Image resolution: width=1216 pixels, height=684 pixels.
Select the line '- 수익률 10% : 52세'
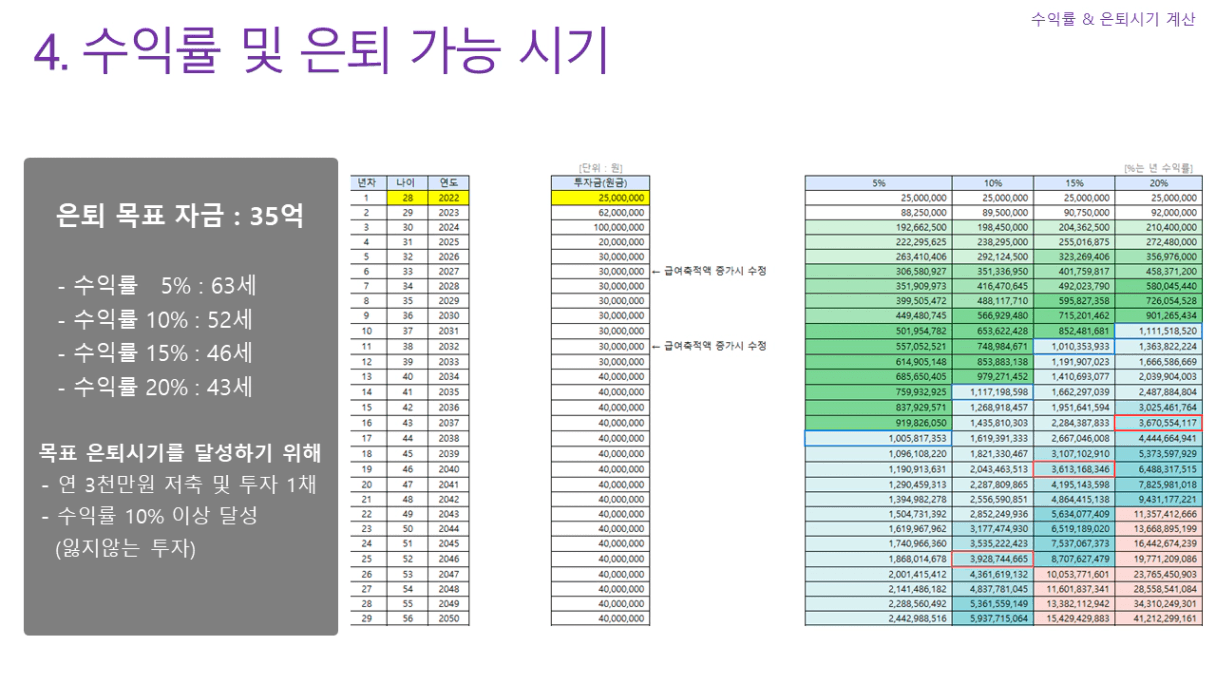click(156, 320)
